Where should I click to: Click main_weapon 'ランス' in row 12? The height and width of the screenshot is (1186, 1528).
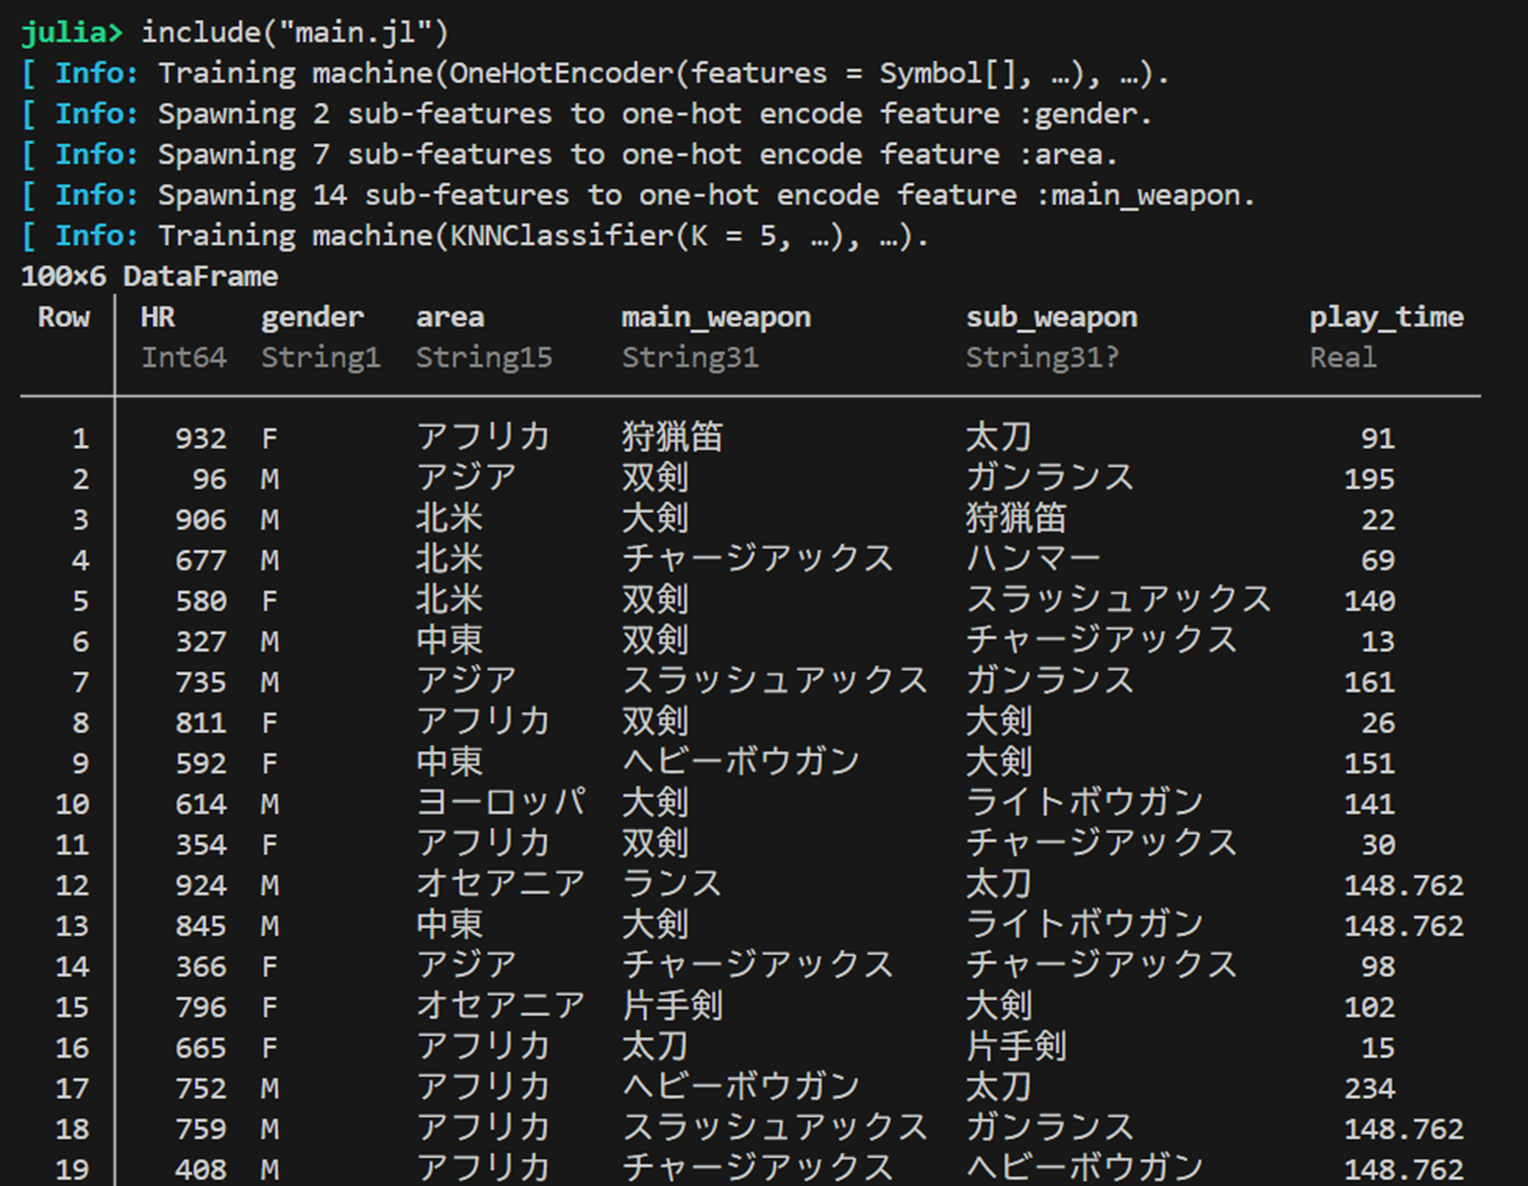(672, 884)
